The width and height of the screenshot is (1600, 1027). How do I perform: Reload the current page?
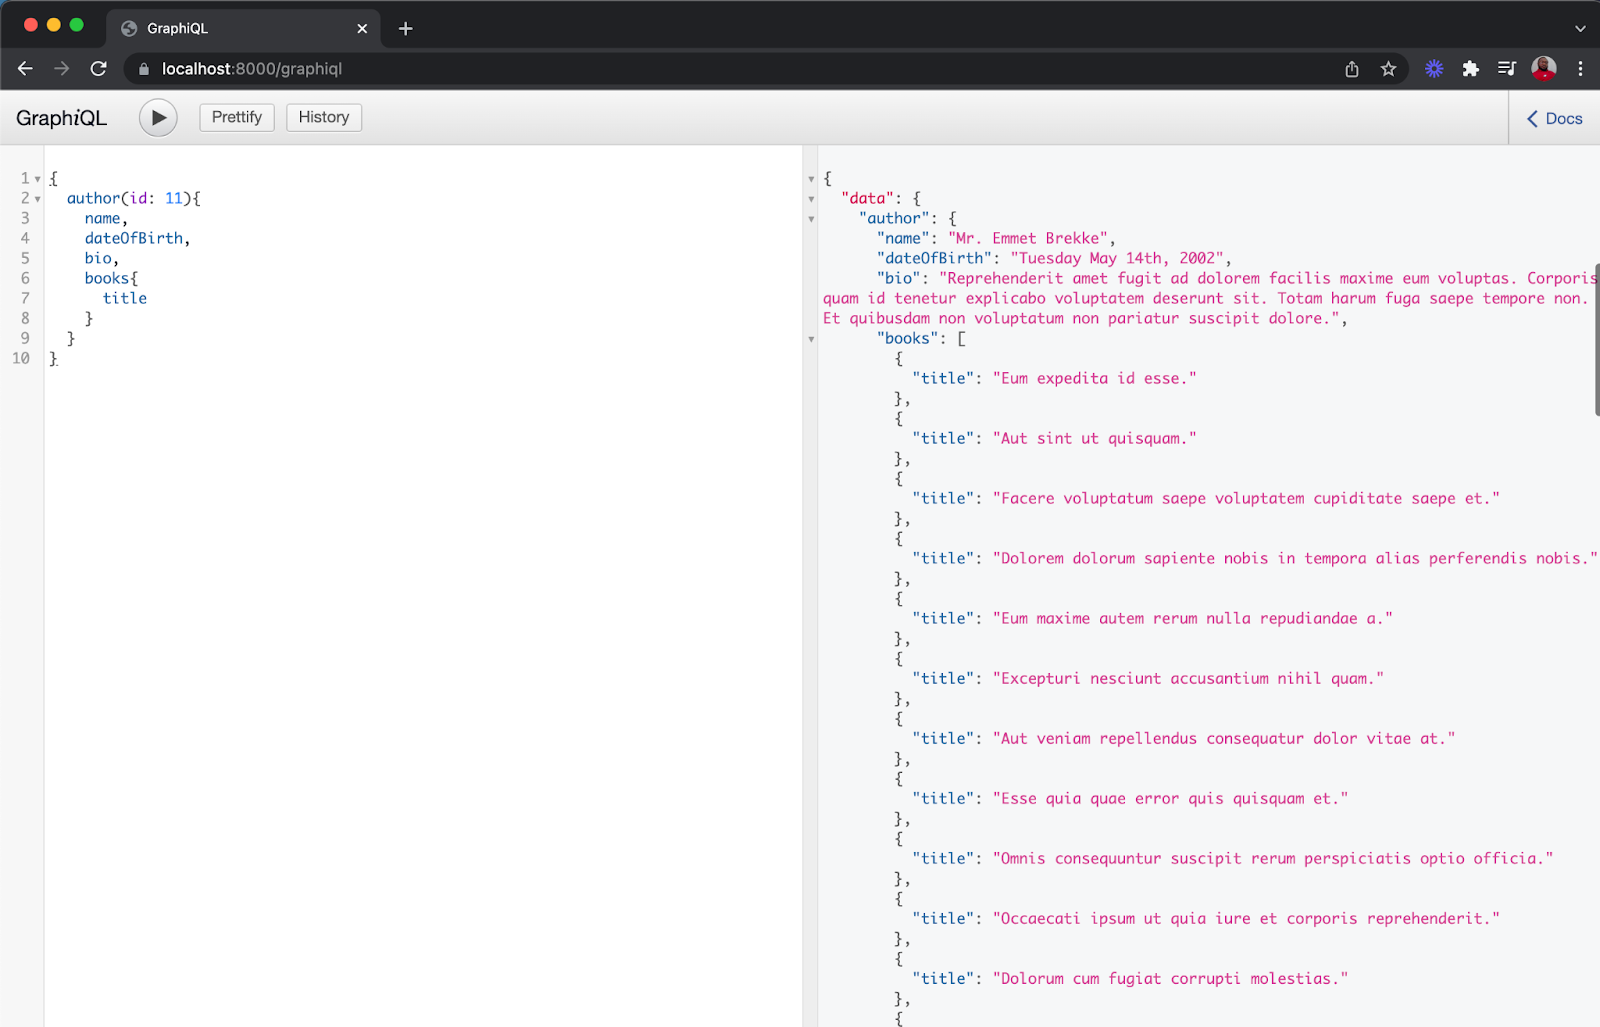click(98, 69)
